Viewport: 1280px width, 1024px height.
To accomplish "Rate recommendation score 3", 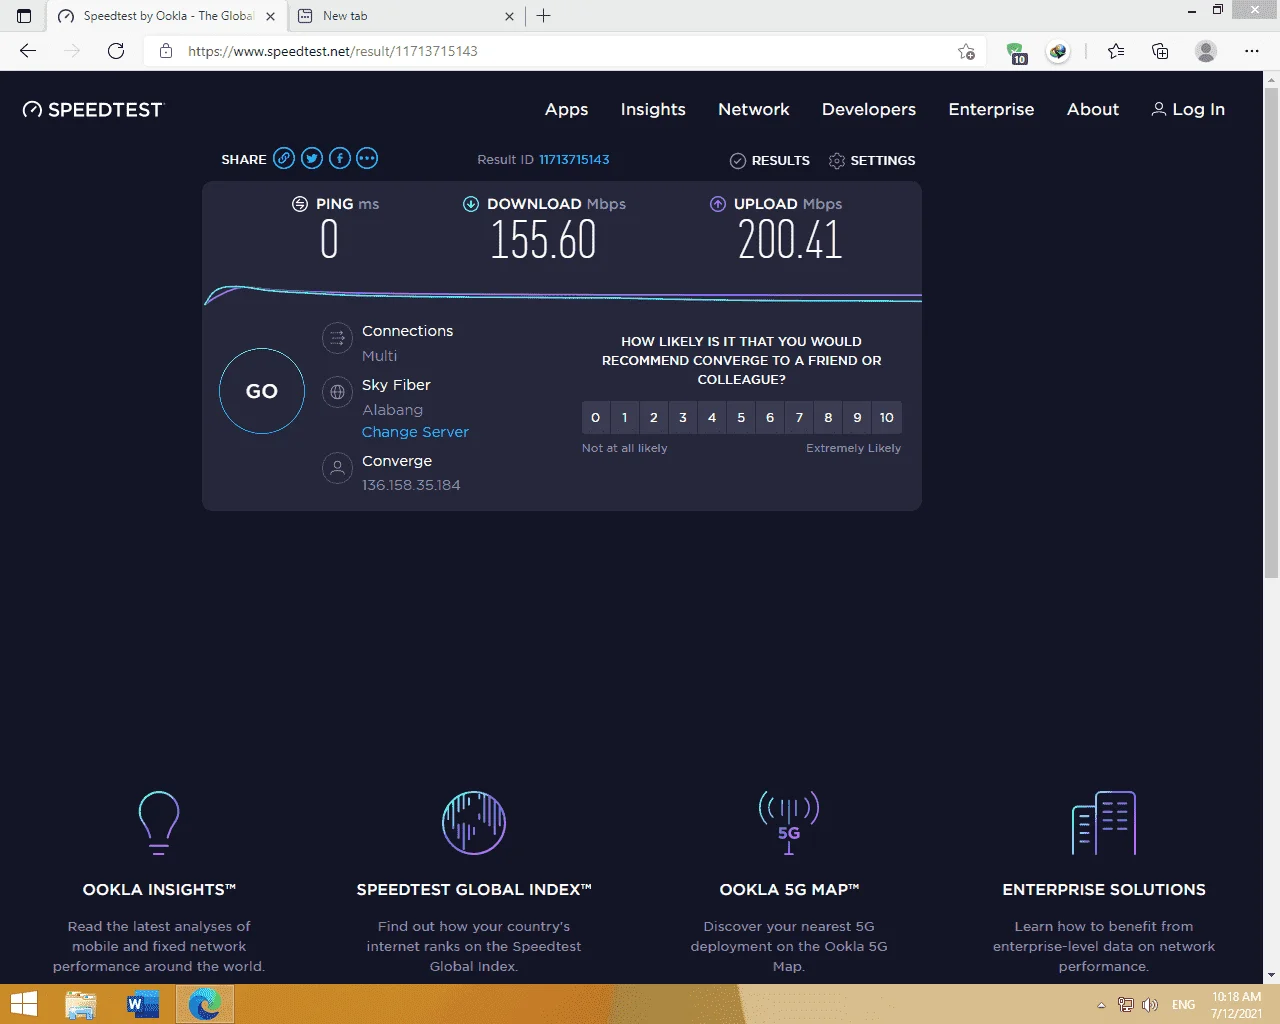I will tap(683, 418).
